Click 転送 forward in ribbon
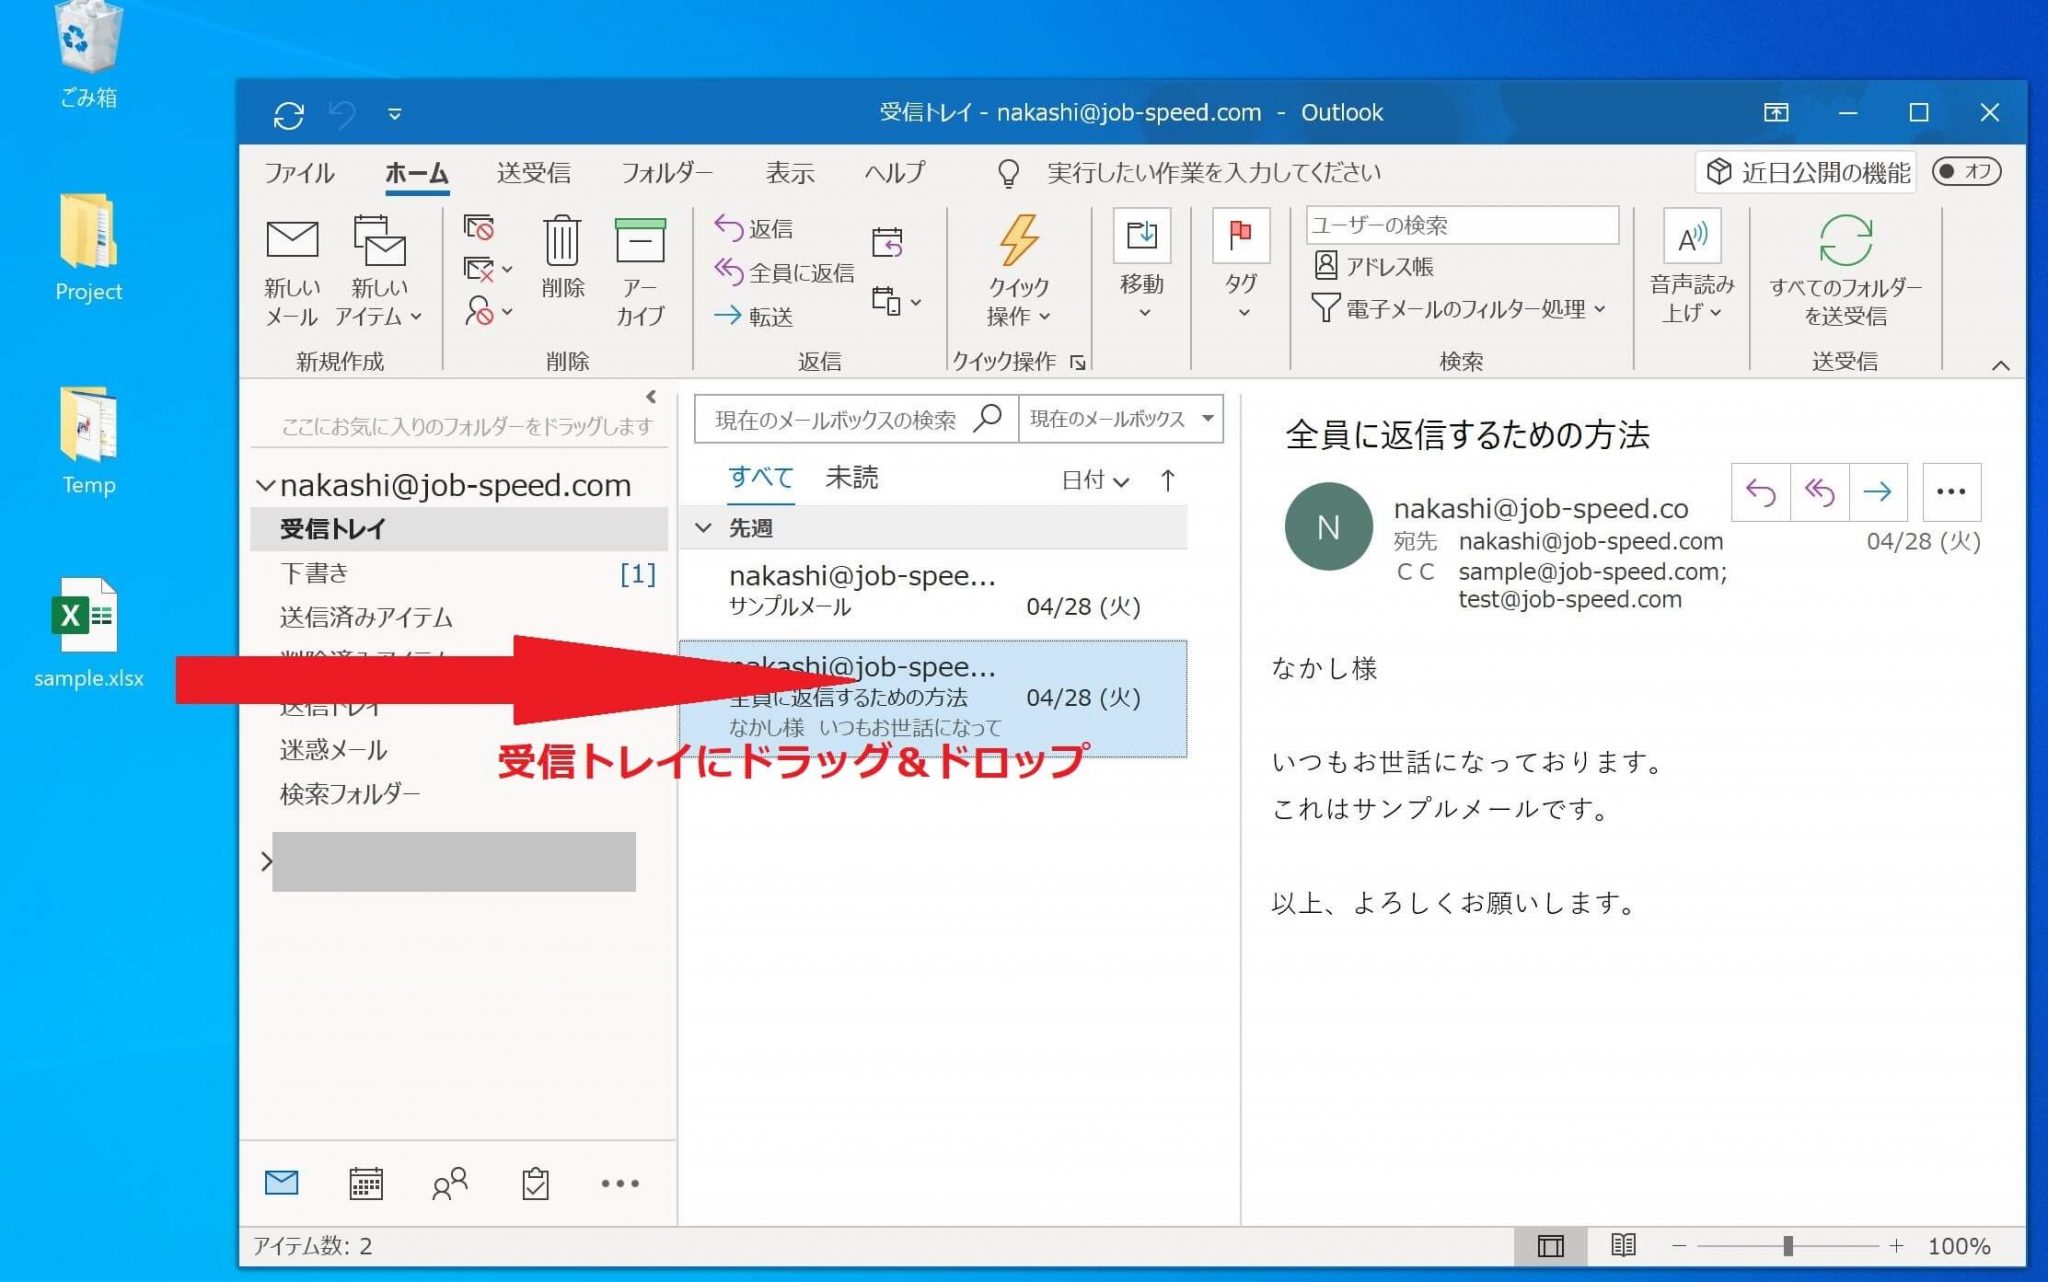 tap(755, 316)
